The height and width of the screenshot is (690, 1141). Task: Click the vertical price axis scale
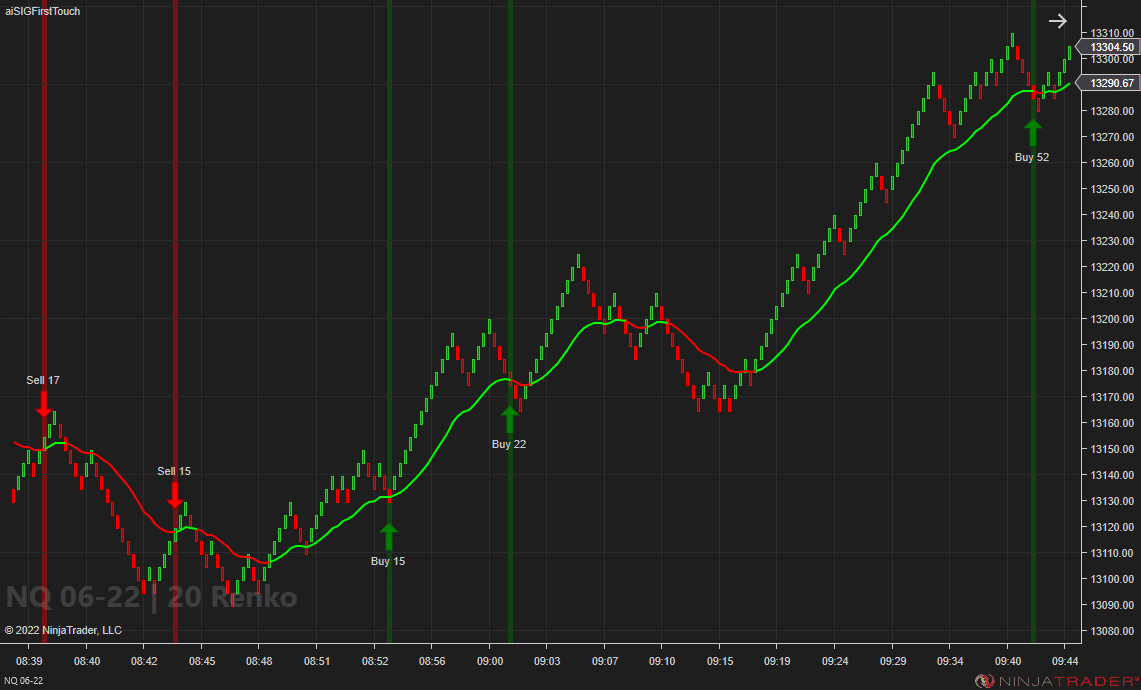pos(1109,350)
